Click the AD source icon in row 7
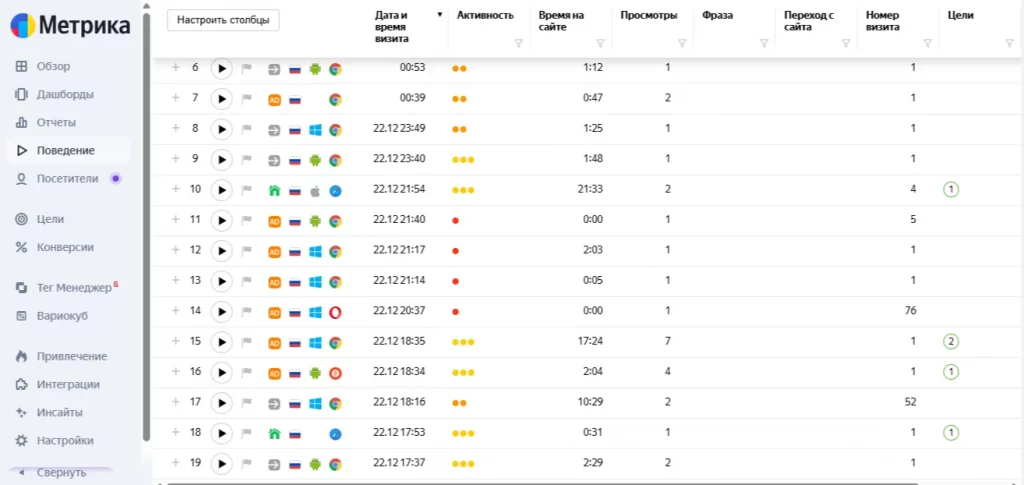 pyautogui.click(x=274, y=99)
